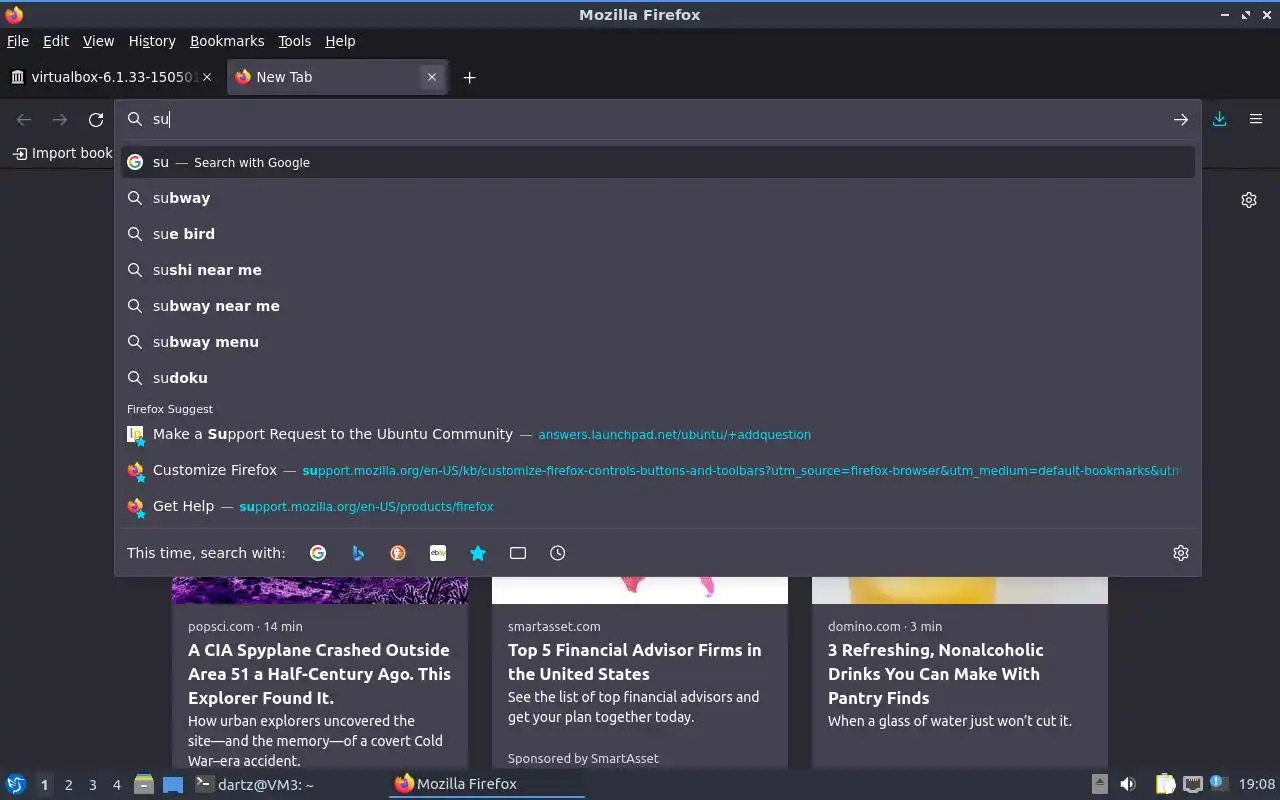Screen dimensions: 1280x800
Task: Search history using the clock icon
Action: (x=558, y=553)
